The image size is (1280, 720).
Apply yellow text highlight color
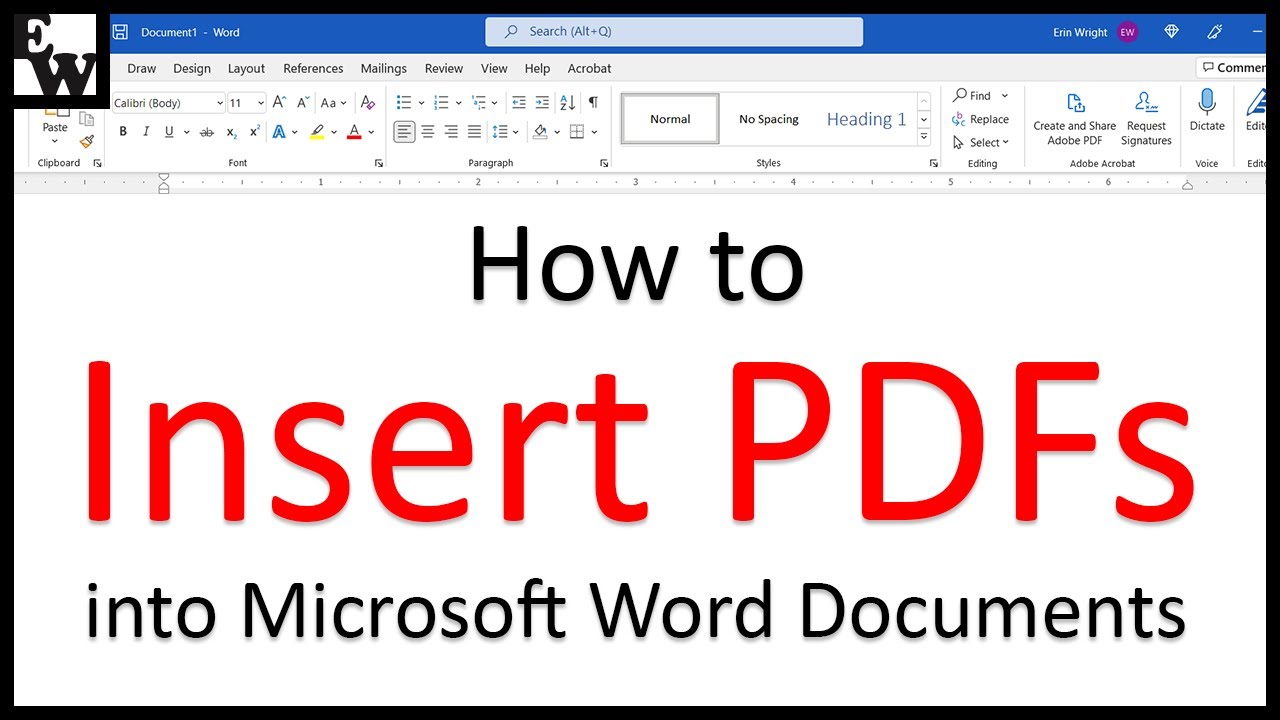coord(317,132)
